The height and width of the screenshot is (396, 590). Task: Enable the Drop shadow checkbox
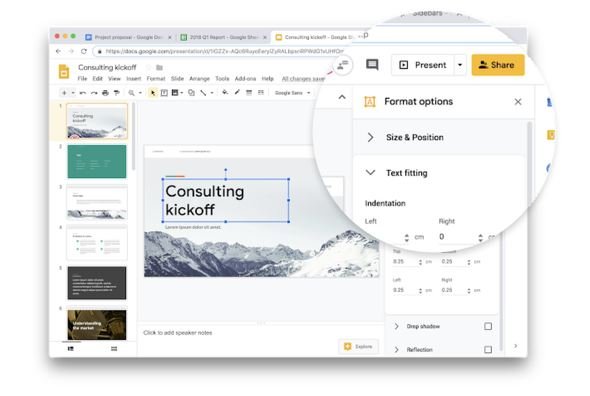point(488,326)
